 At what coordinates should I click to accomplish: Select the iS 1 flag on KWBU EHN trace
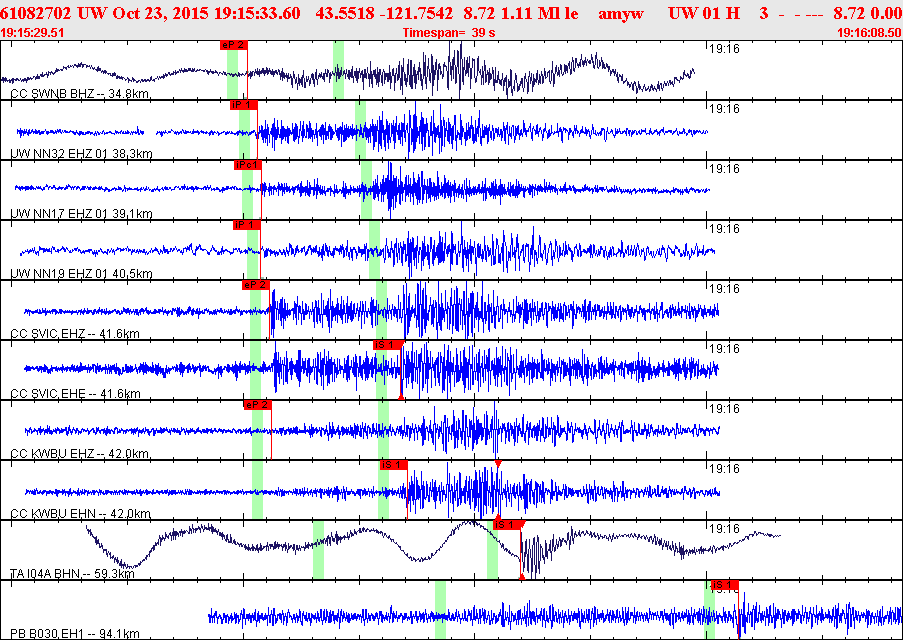click(x=393, y=464)
